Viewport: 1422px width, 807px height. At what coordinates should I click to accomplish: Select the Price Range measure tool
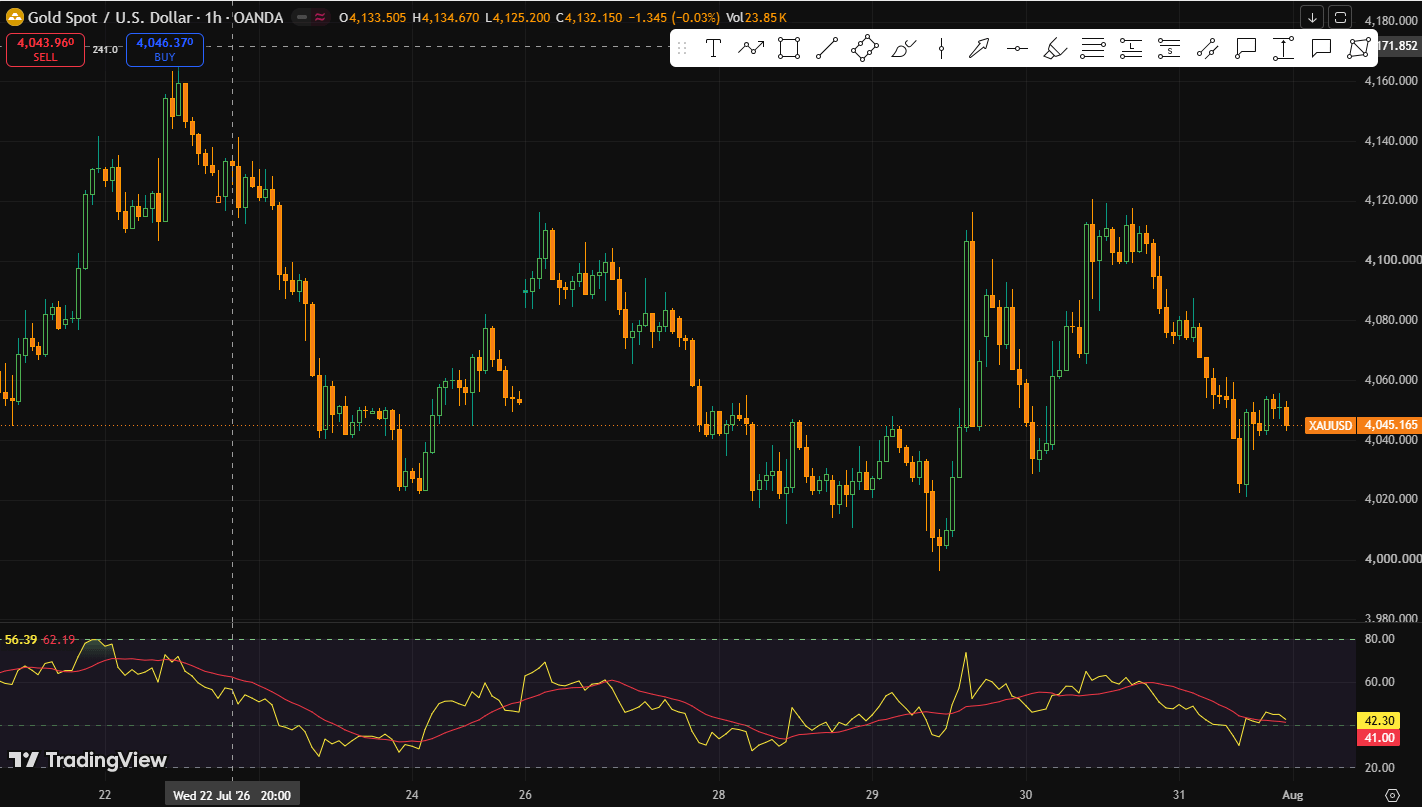coord(1283,48)
